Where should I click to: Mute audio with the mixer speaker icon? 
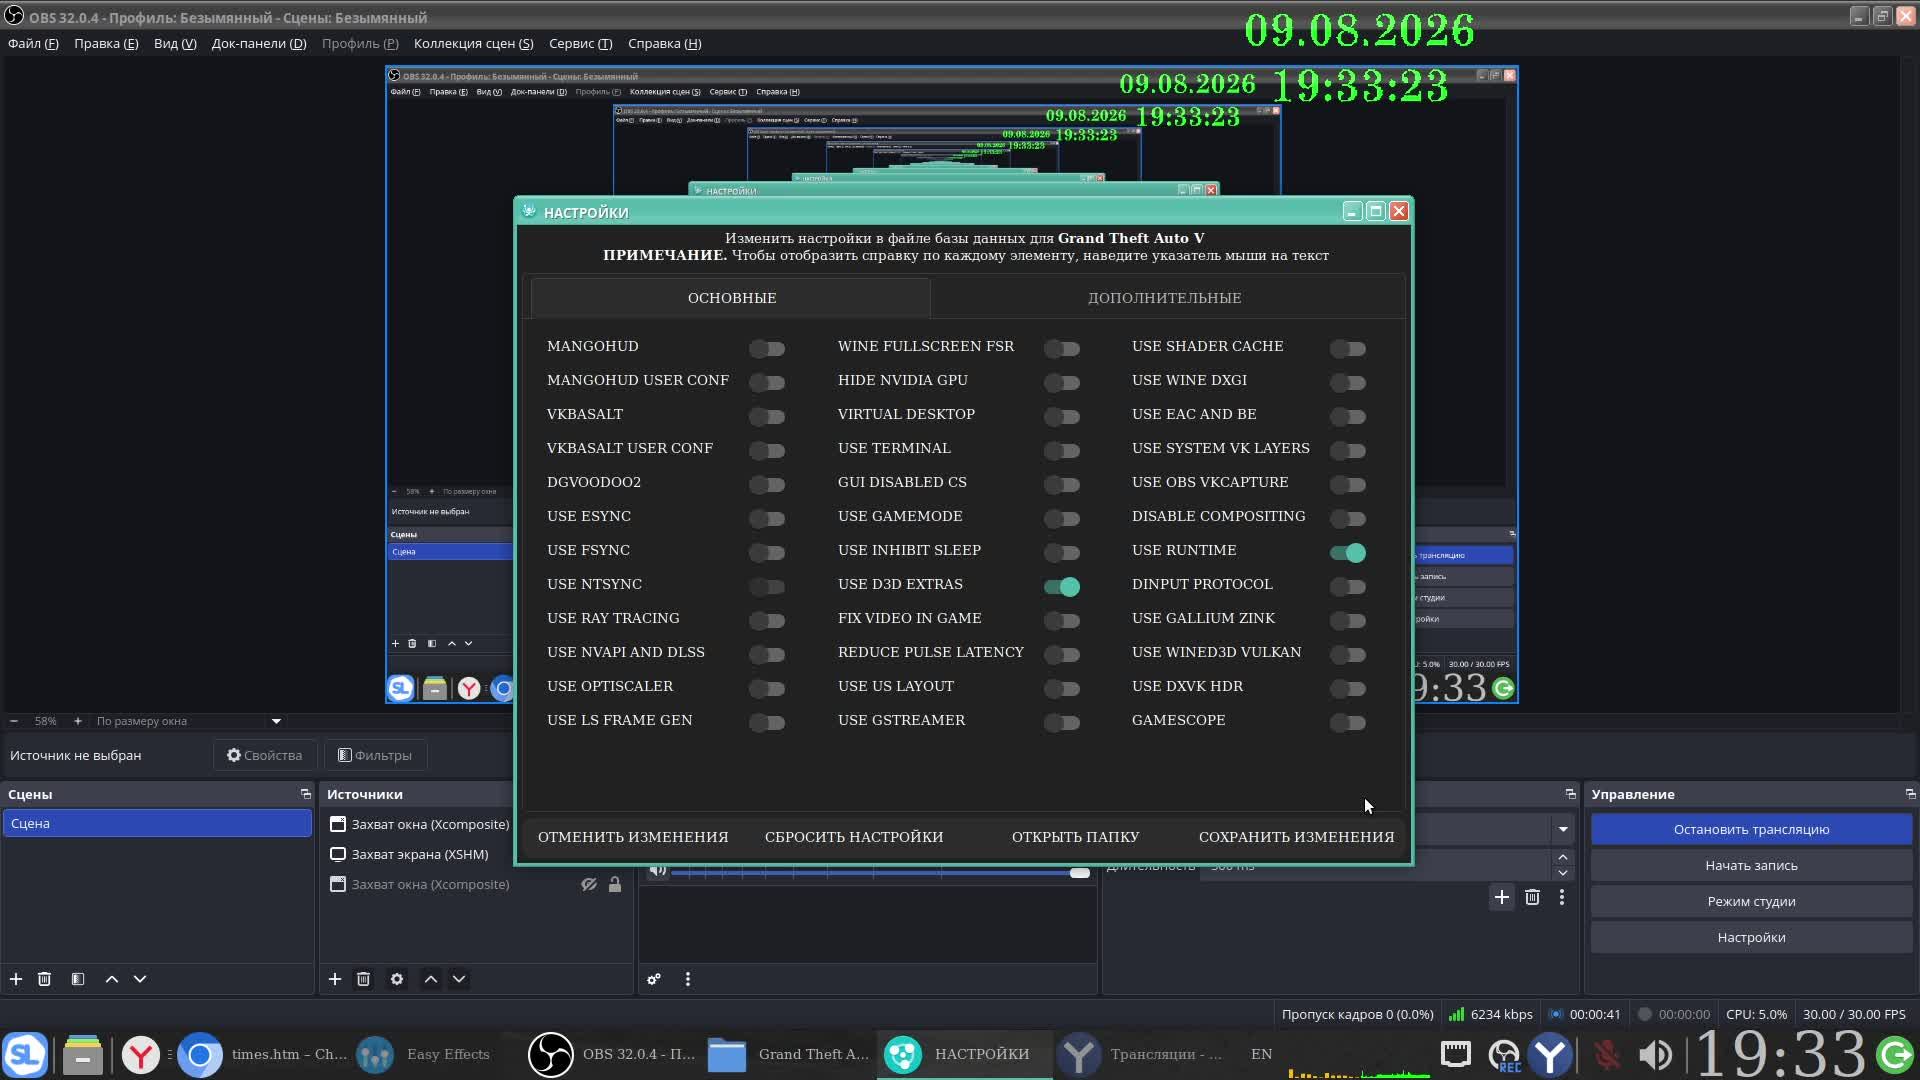coord(657,870)
